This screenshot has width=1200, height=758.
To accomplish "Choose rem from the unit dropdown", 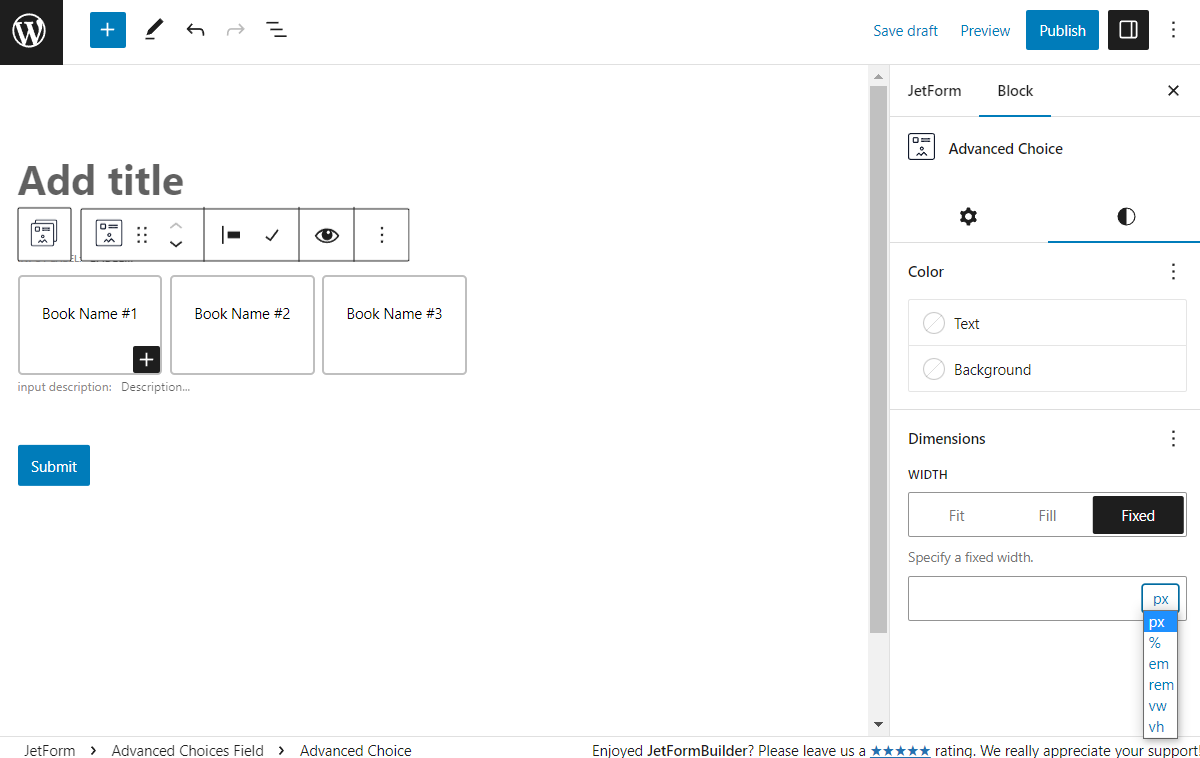I will pyautogui.click(x=1160, y=685).
